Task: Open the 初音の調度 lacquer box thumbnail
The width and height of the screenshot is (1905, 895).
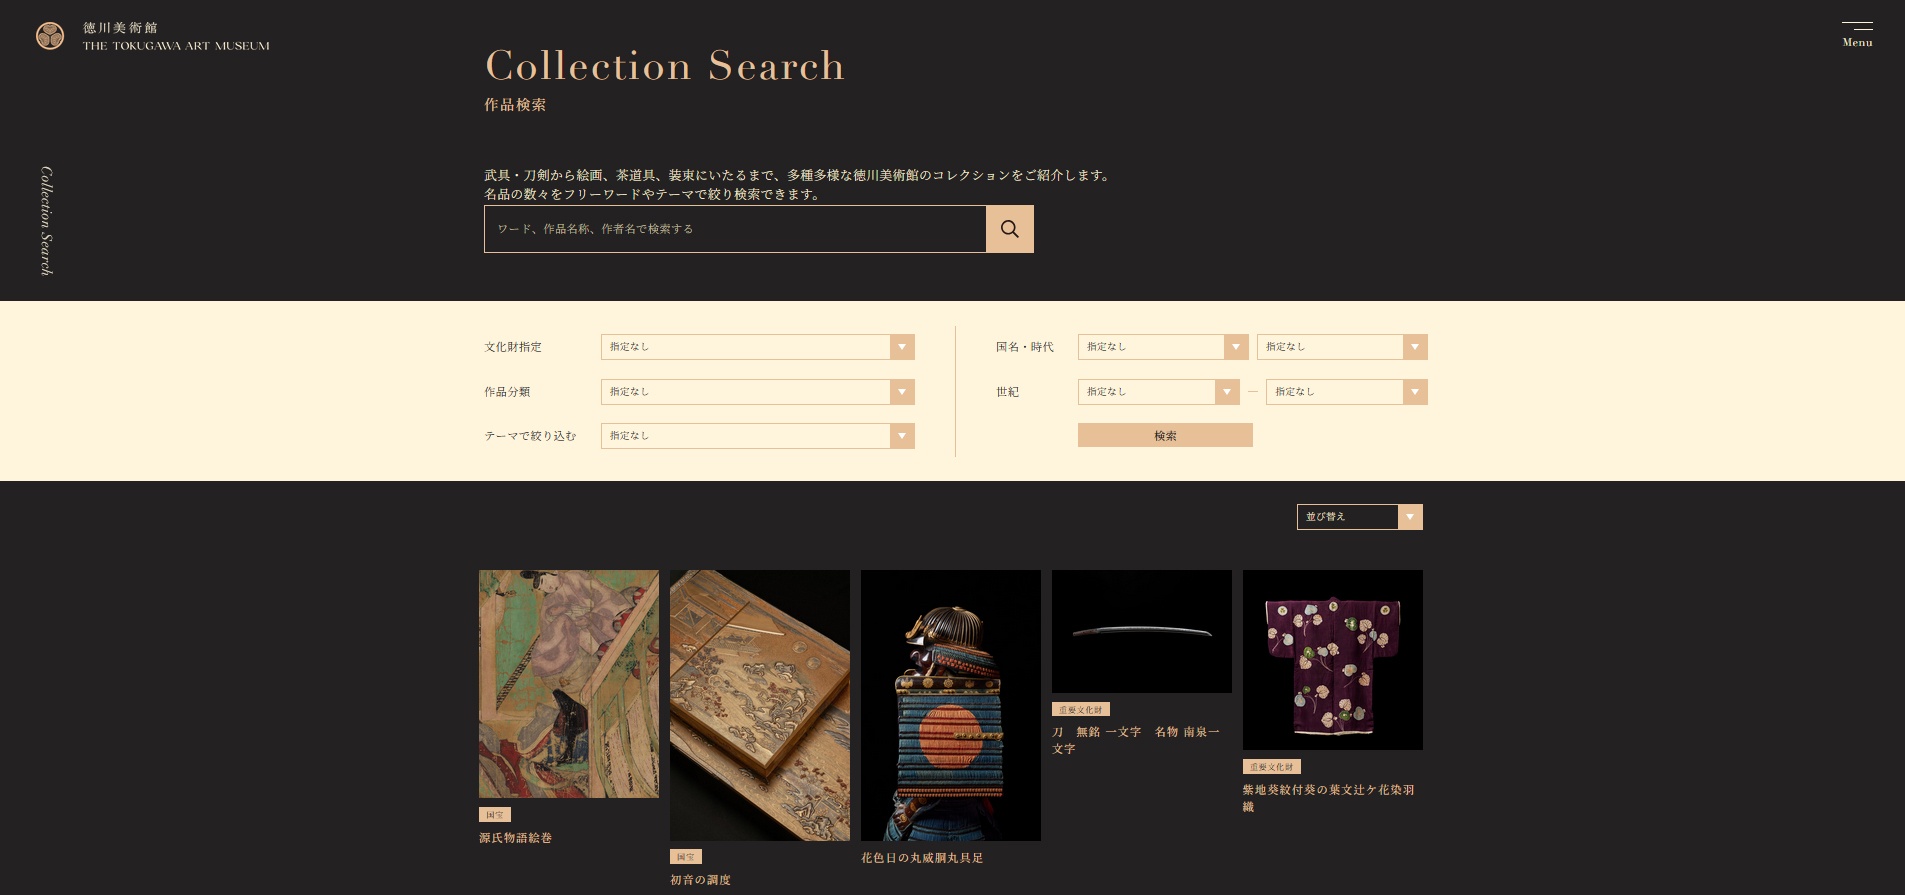Action: coord(760,705)
